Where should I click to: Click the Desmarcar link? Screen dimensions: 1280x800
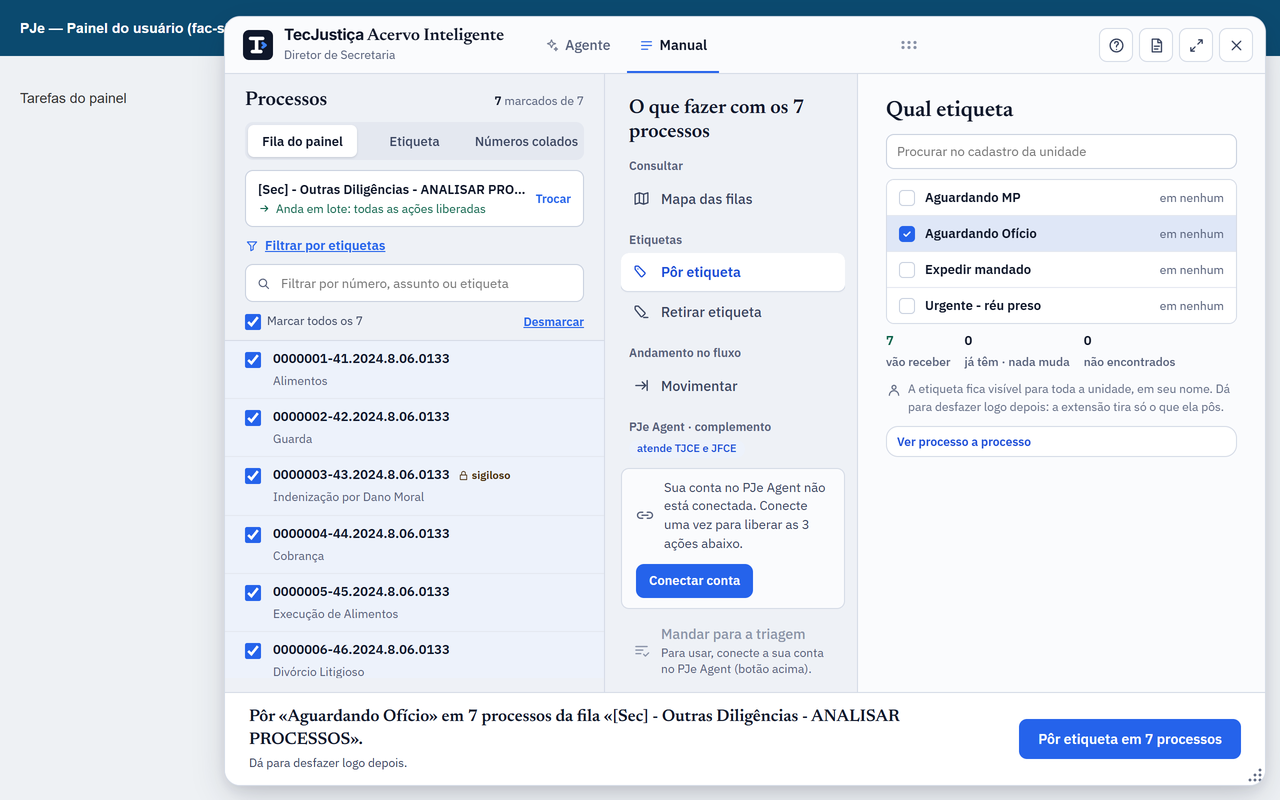point(554,322)
